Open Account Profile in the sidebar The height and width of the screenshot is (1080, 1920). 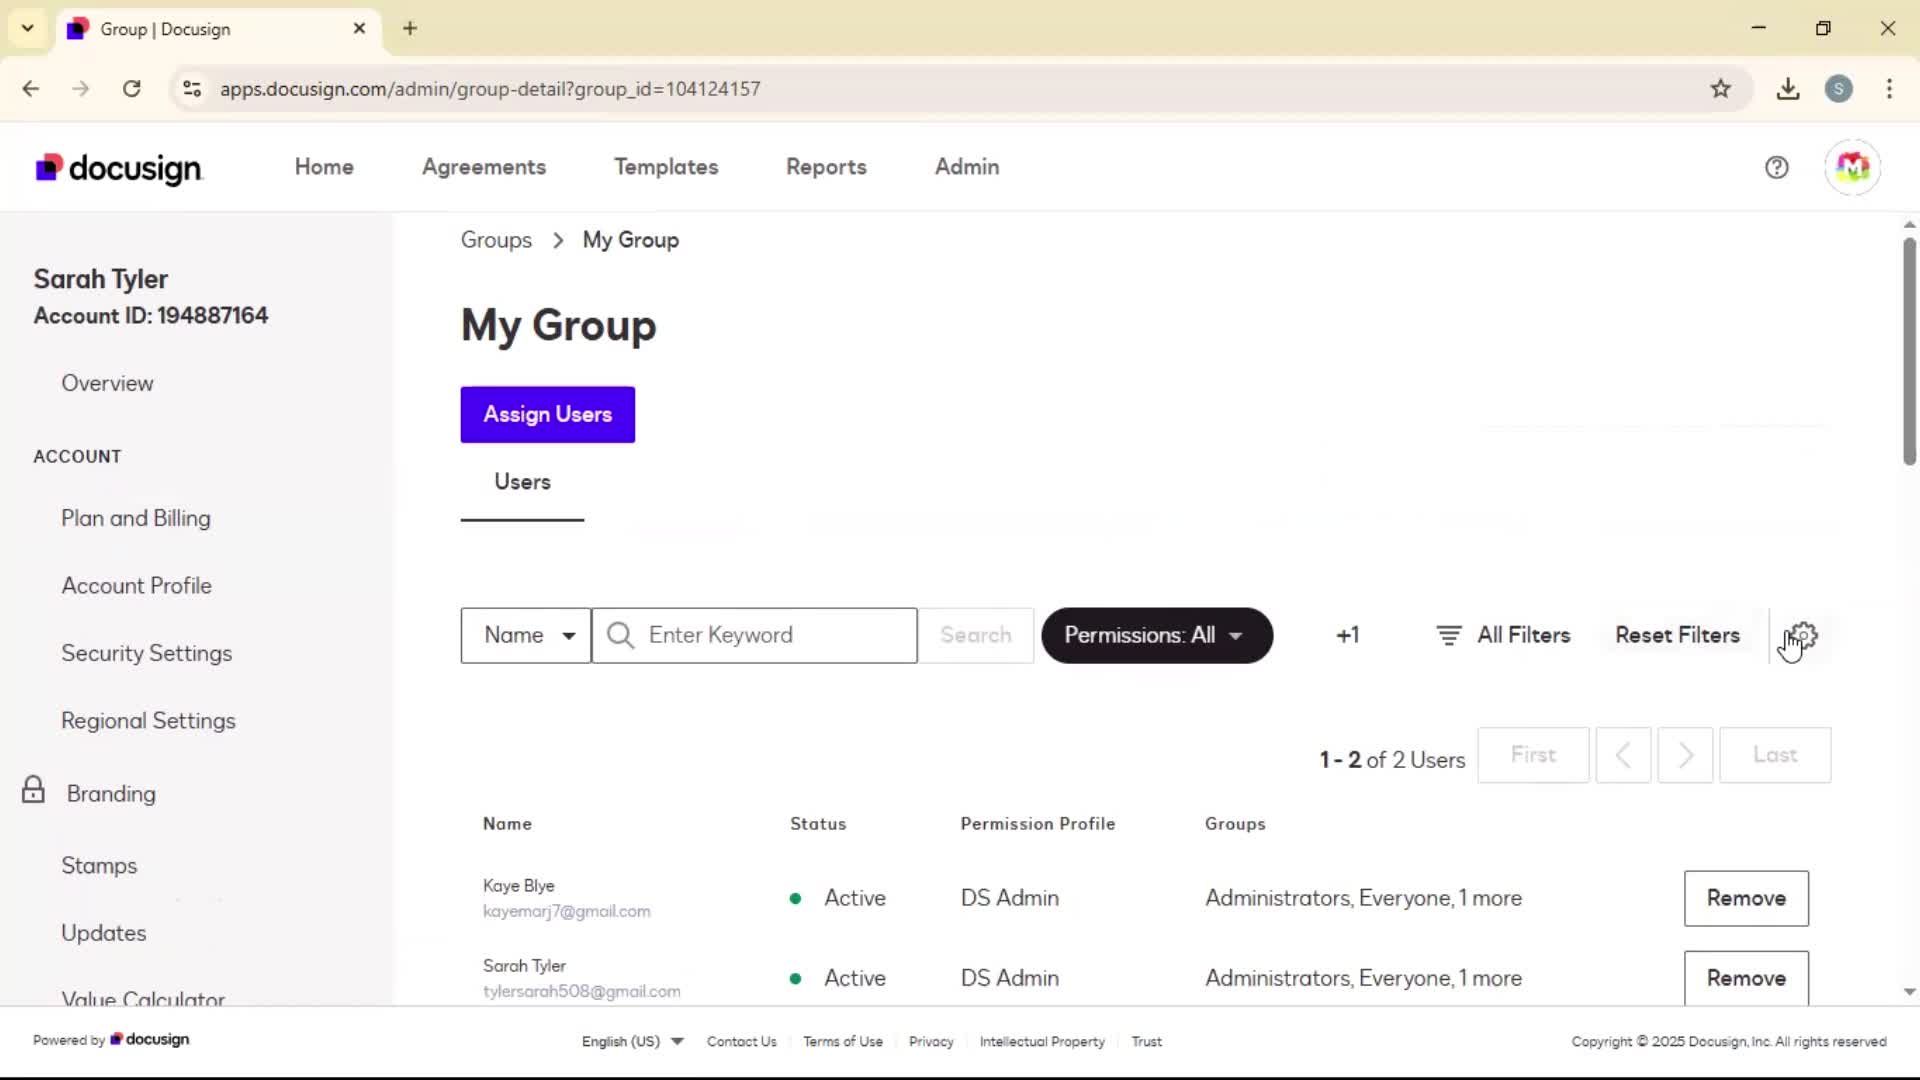[136, 586]
